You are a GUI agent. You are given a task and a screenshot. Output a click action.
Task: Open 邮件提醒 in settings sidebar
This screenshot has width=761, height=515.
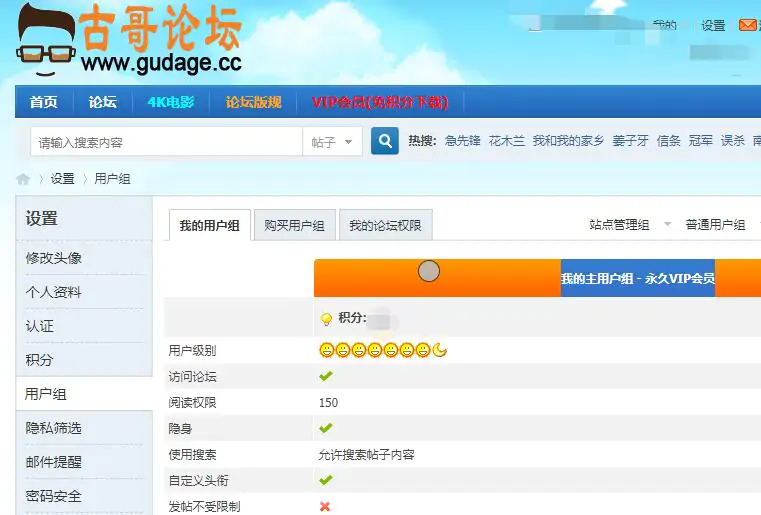coord(54,462)
